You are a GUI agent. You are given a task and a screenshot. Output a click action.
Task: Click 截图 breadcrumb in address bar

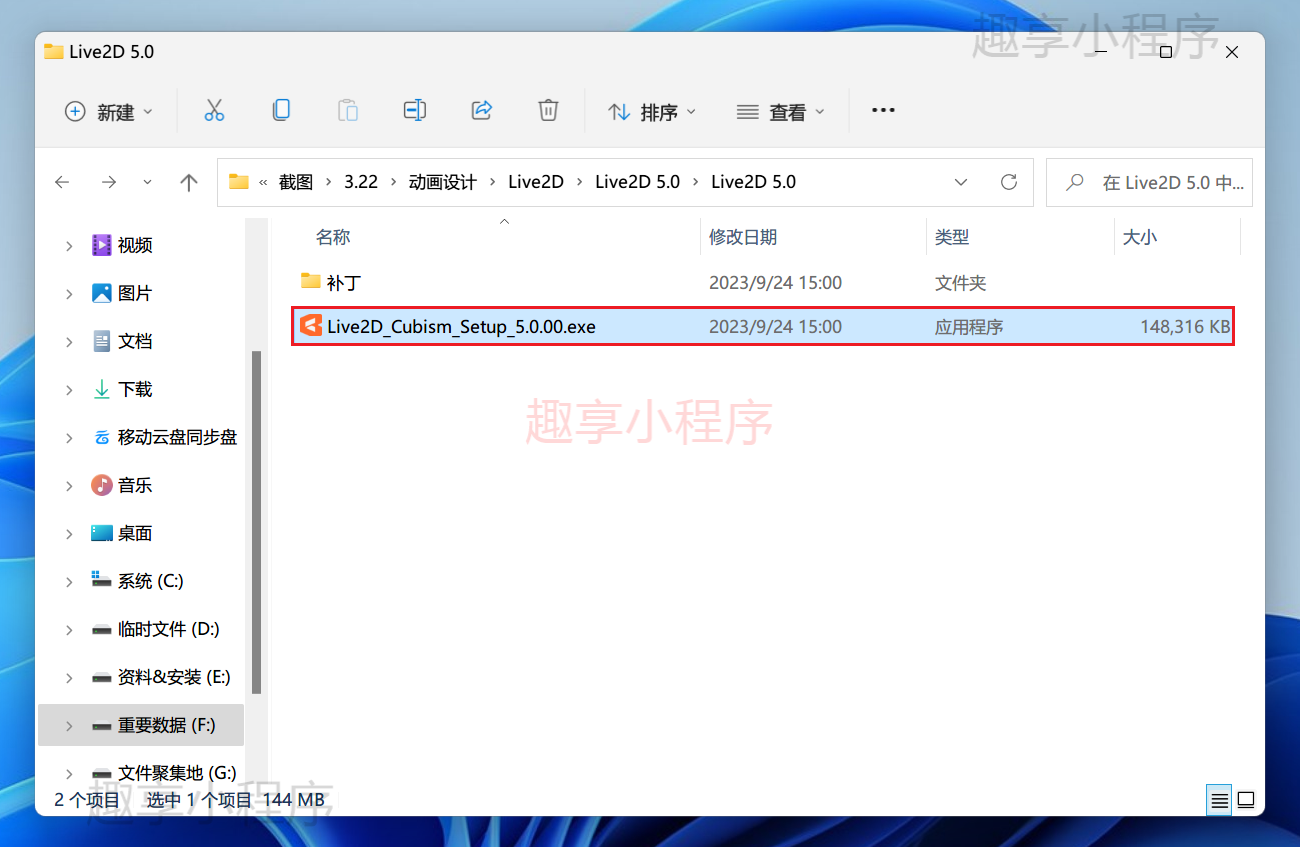(x=296, y=182)
